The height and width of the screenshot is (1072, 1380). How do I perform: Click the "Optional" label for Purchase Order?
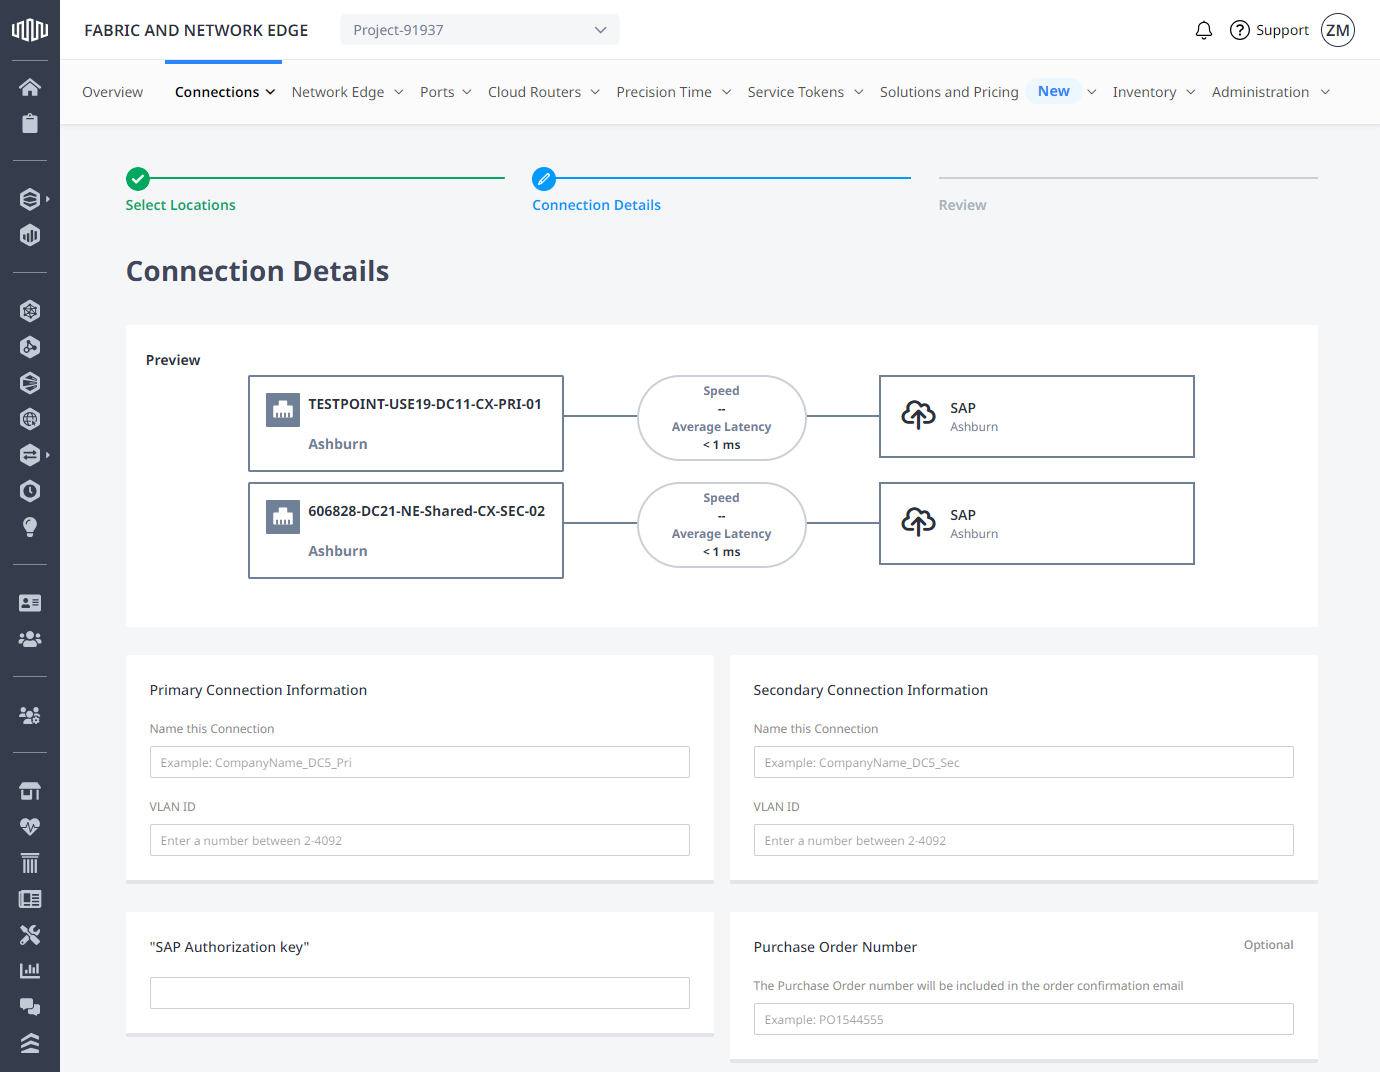1268,945
